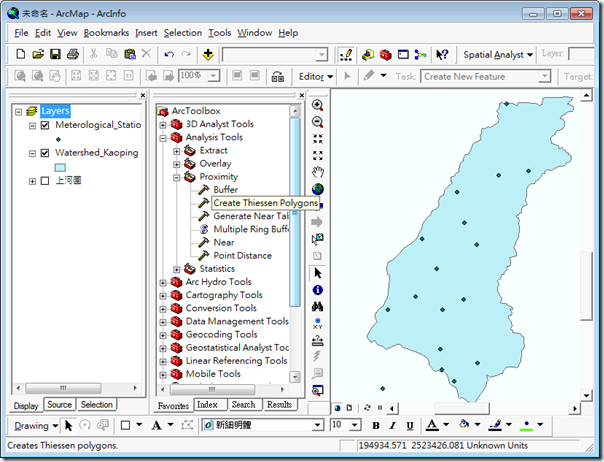Image resolution: width=604 pixels, height=462 pixels.
Task: Toggle italic text formatting
Action: pyautogui.click(x=393, y=425)
